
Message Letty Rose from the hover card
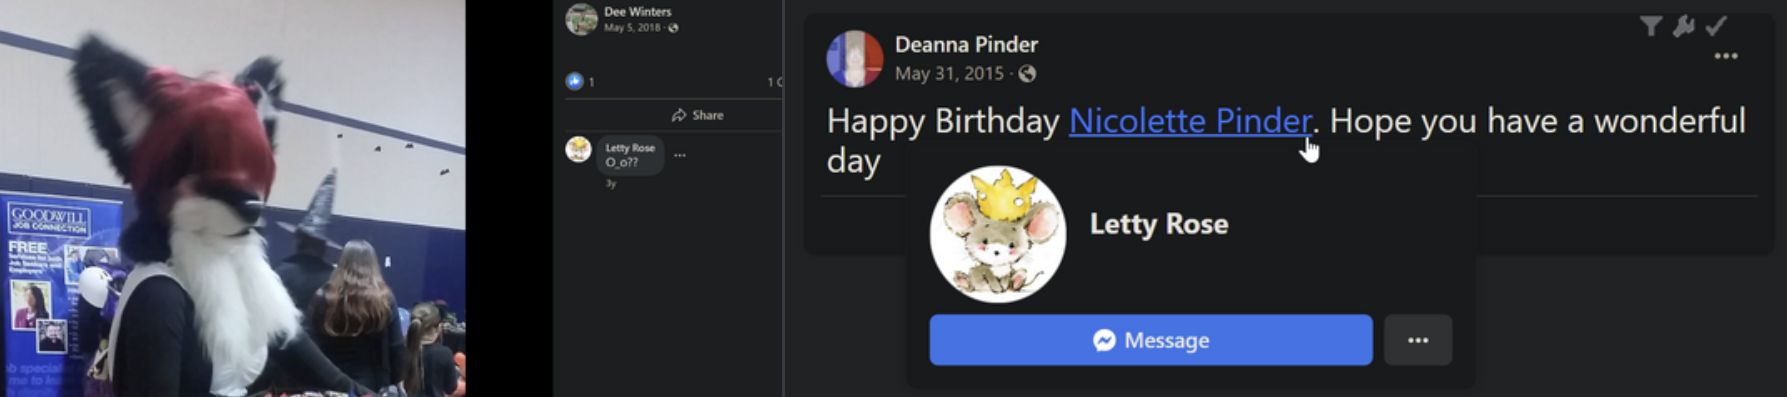pos(1151,340)
